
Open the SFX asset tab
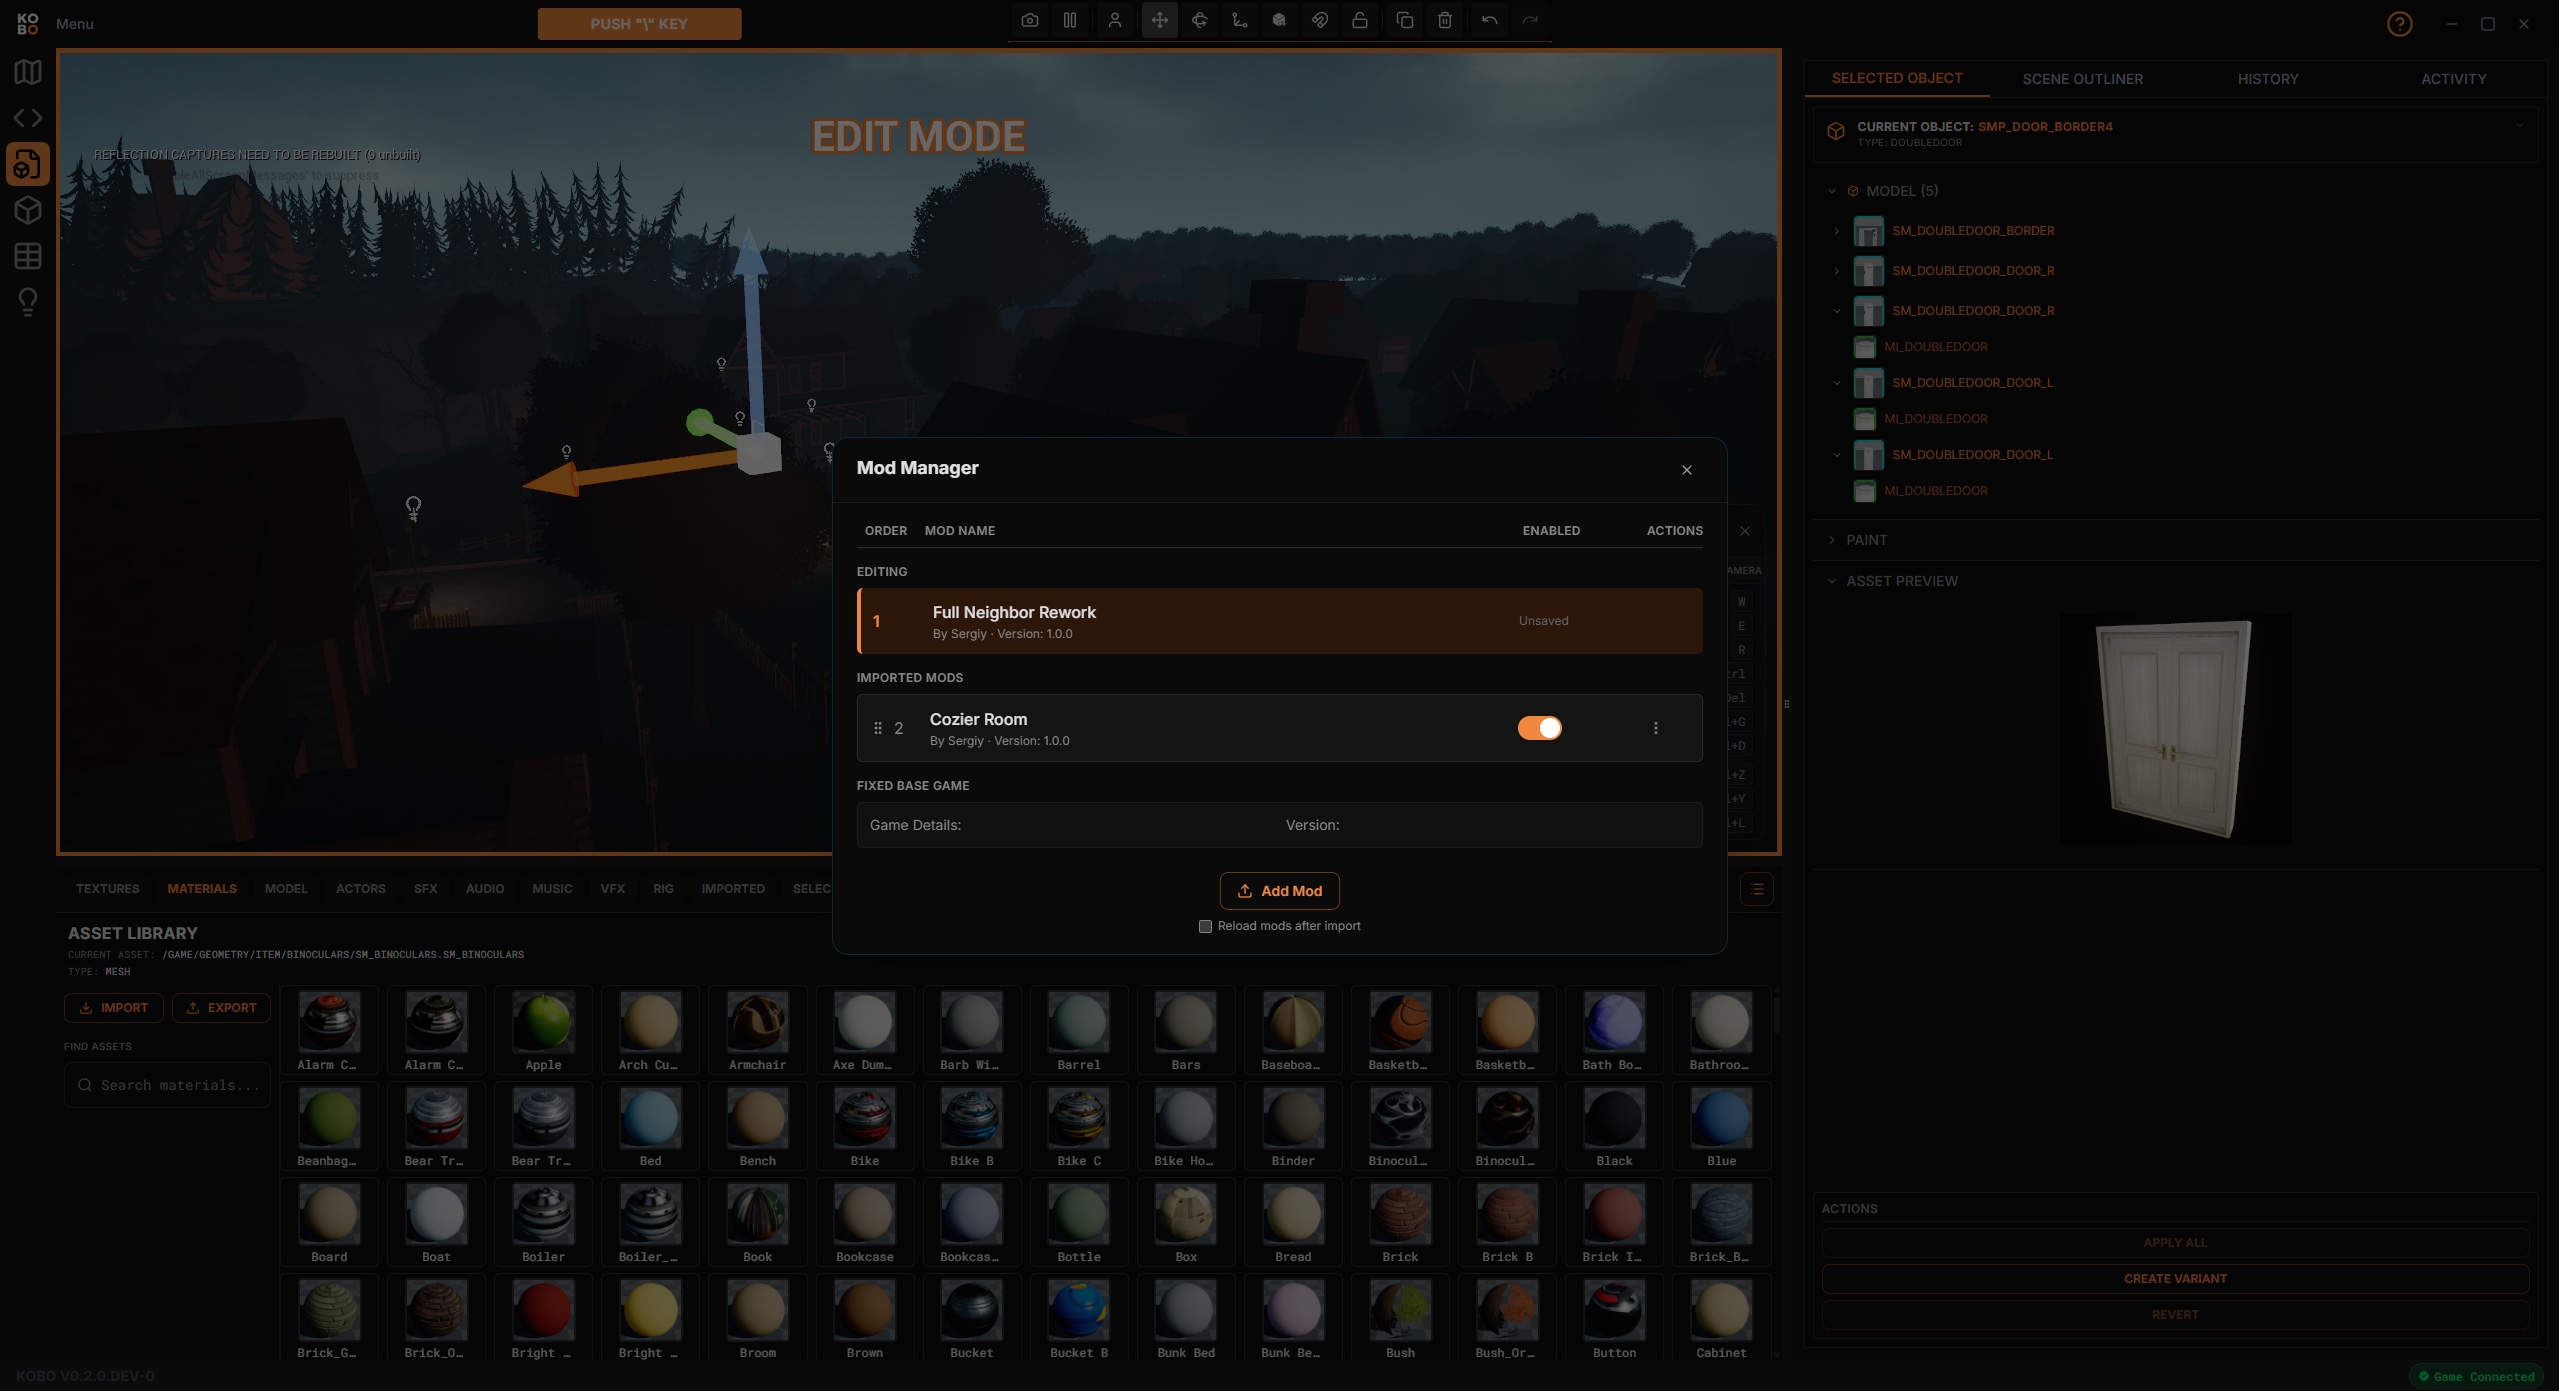pyautogui.click(x=426, y=889)
